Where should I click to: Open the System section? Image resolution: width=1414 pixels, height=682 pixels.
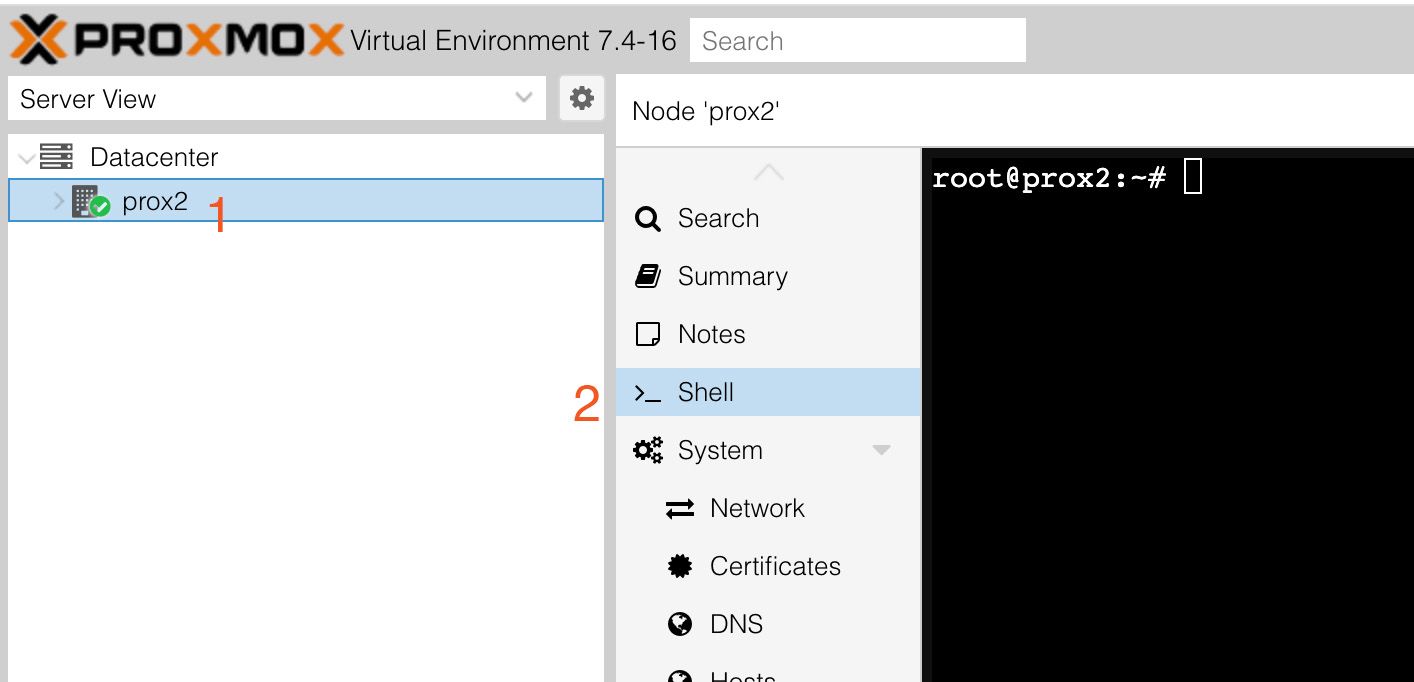pos(768,450)
